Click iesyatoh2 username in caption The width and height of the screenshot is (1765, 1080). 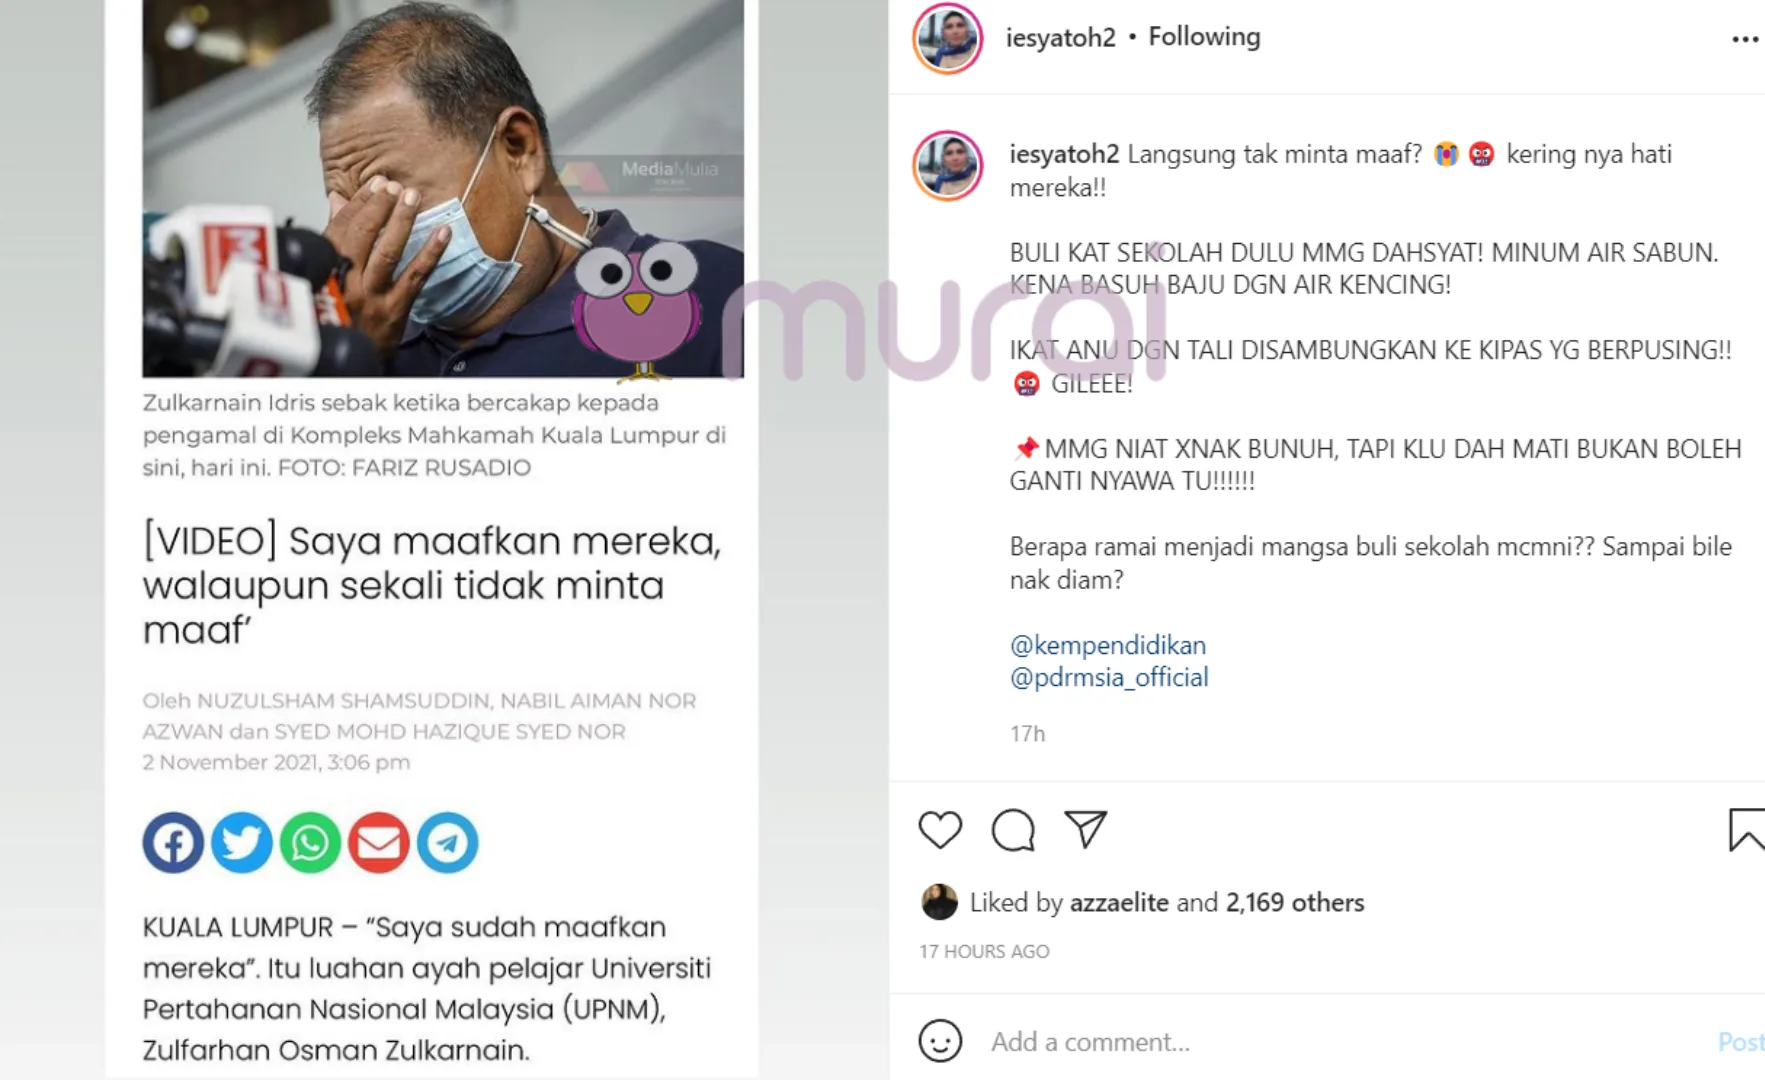[1064, 154]
